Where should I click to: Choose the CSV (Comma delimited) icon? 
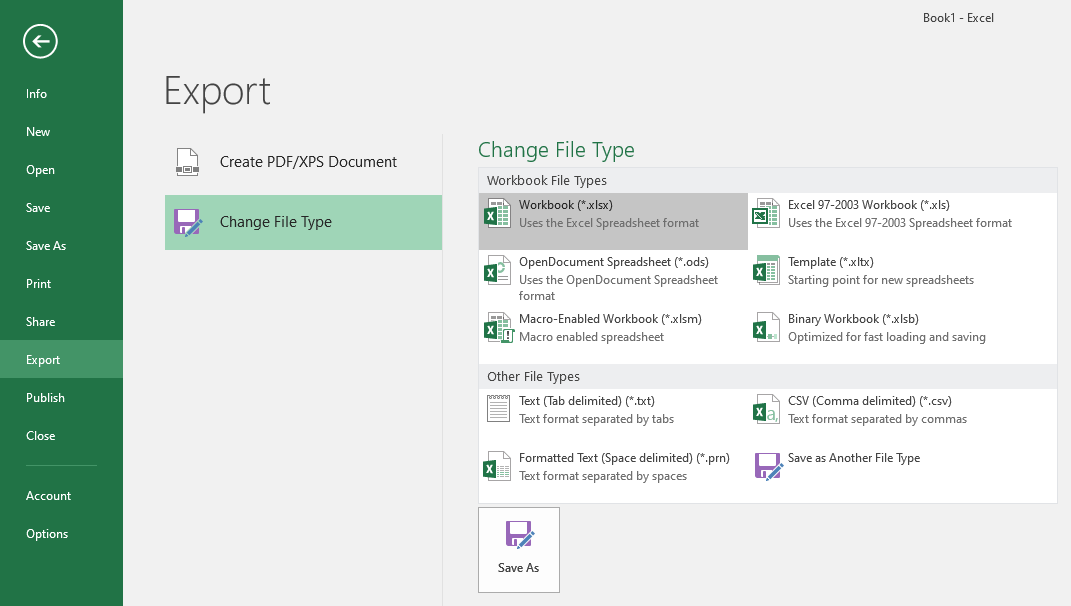click(x=766, y=410)
